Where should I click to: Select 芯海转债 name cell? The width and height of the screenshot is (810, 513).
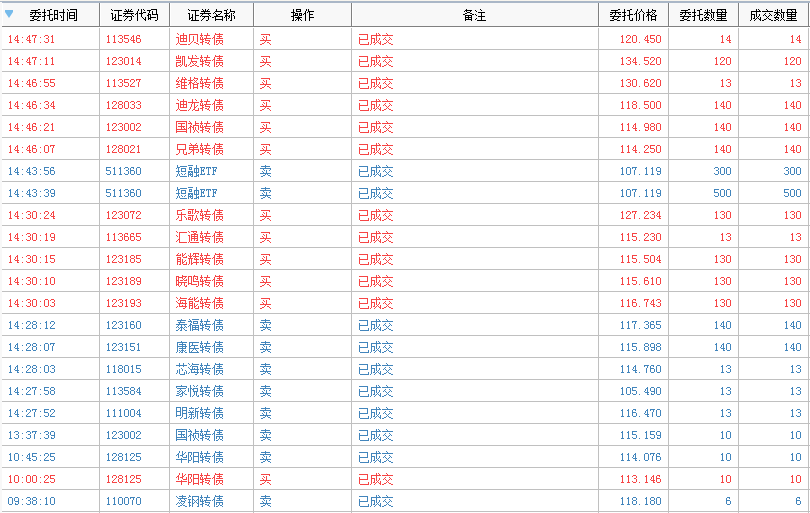pyautogui.click(x=199, y=369)
